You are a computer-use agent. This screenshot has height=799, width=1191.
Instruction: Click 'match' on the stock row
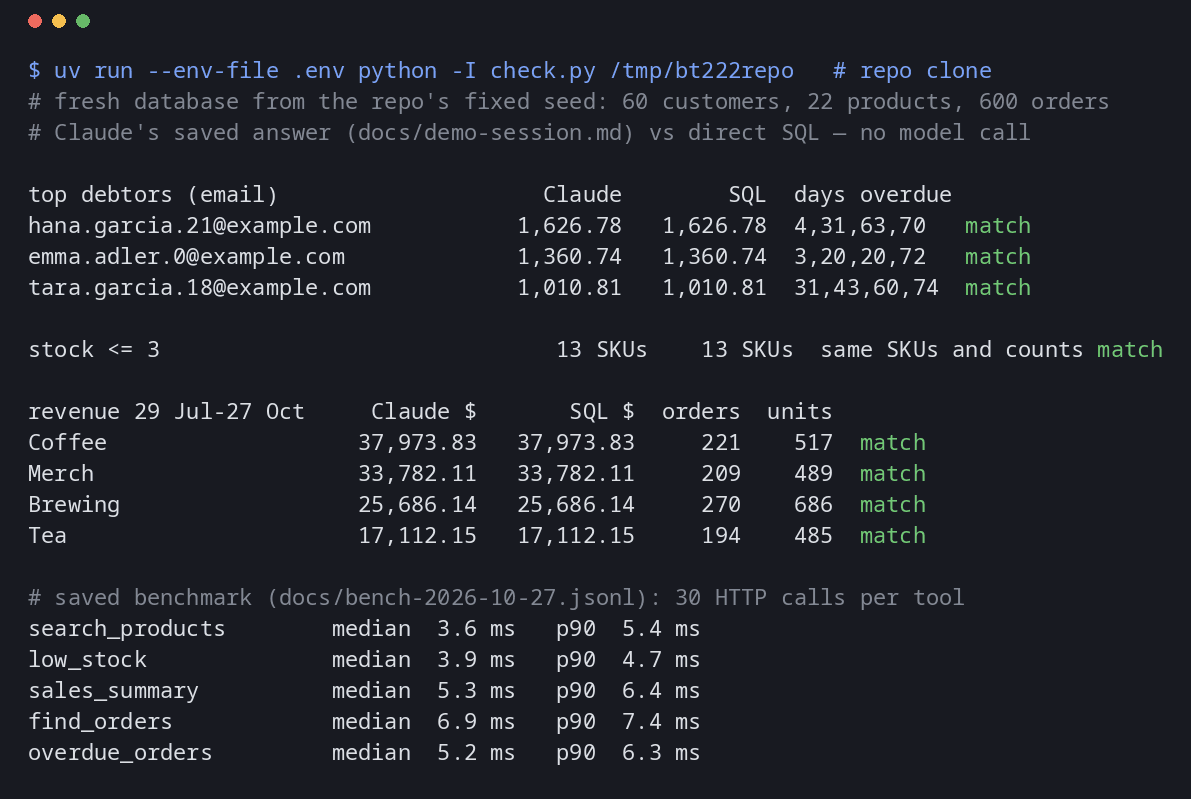(1130, 350)
